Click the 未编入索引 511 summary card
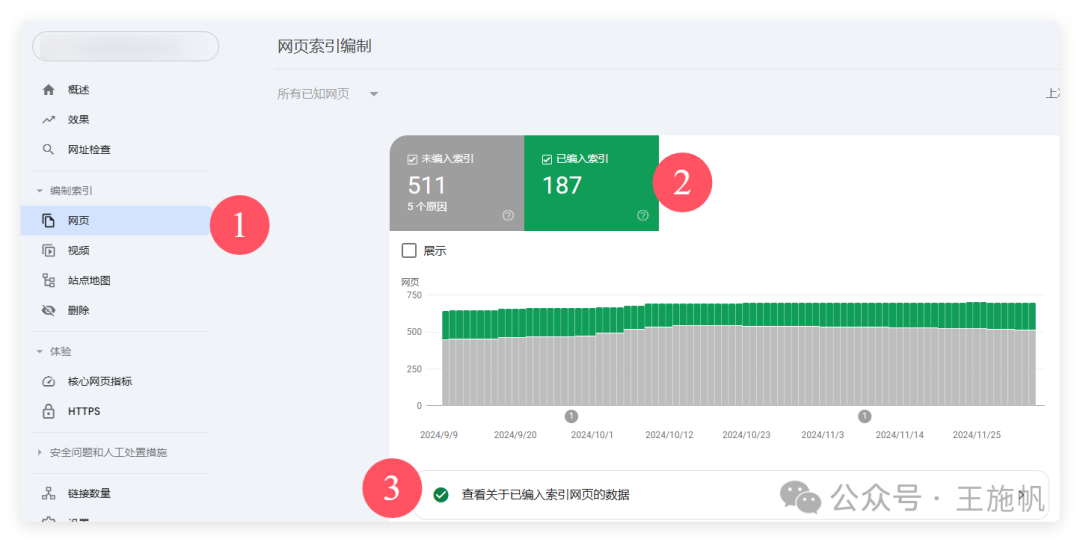This screenshot has height=542, width=1080. [457, 183]
